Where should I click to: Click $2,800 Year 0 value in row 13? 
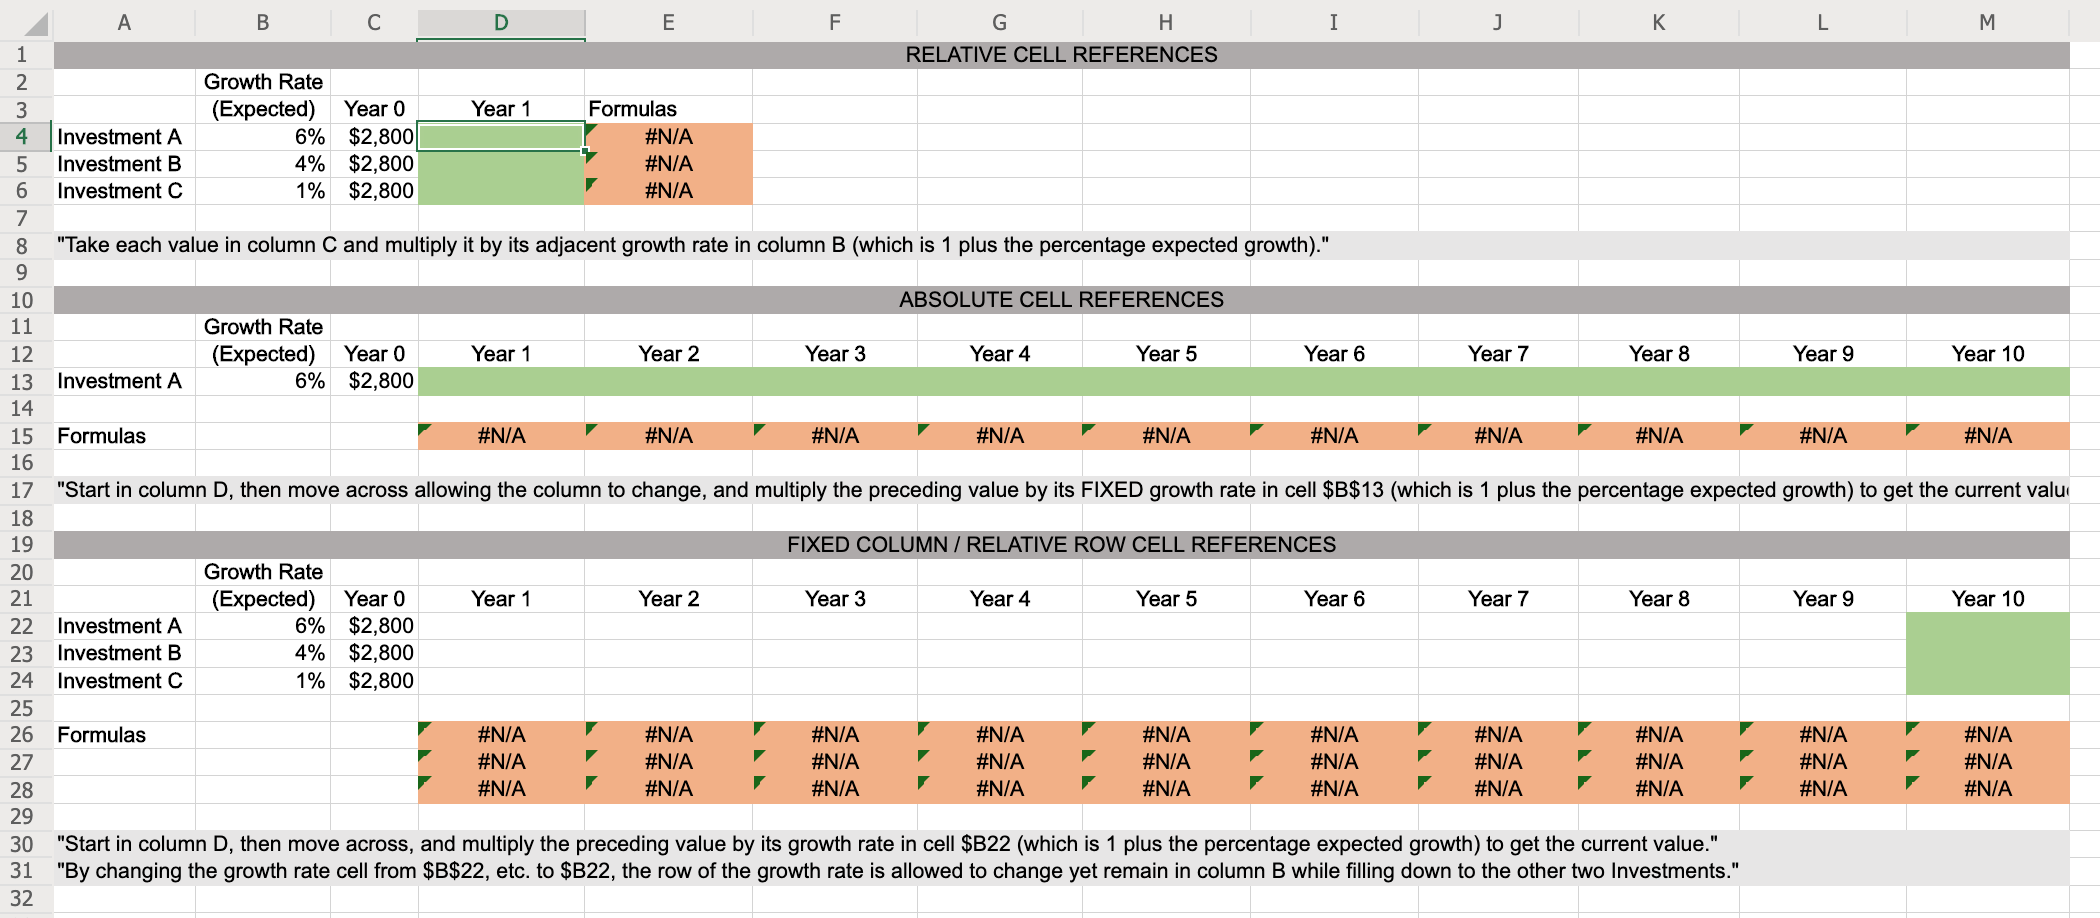coord(380,381)
